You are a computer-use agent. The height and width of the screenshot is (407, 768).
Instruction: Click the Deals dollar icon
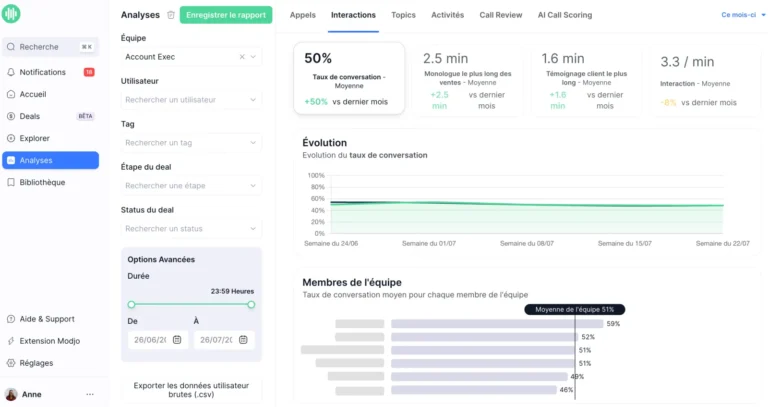11,116
